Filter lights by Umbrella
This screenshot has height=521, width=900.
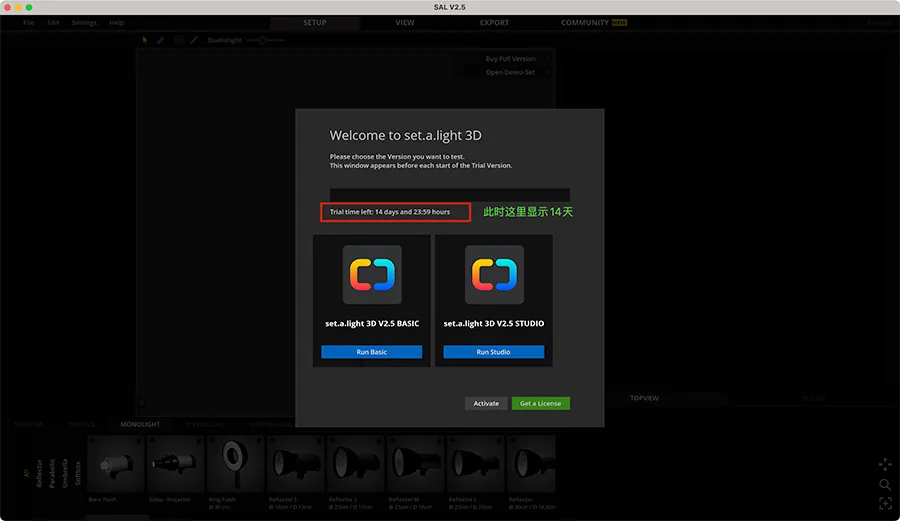pos(65,473)
